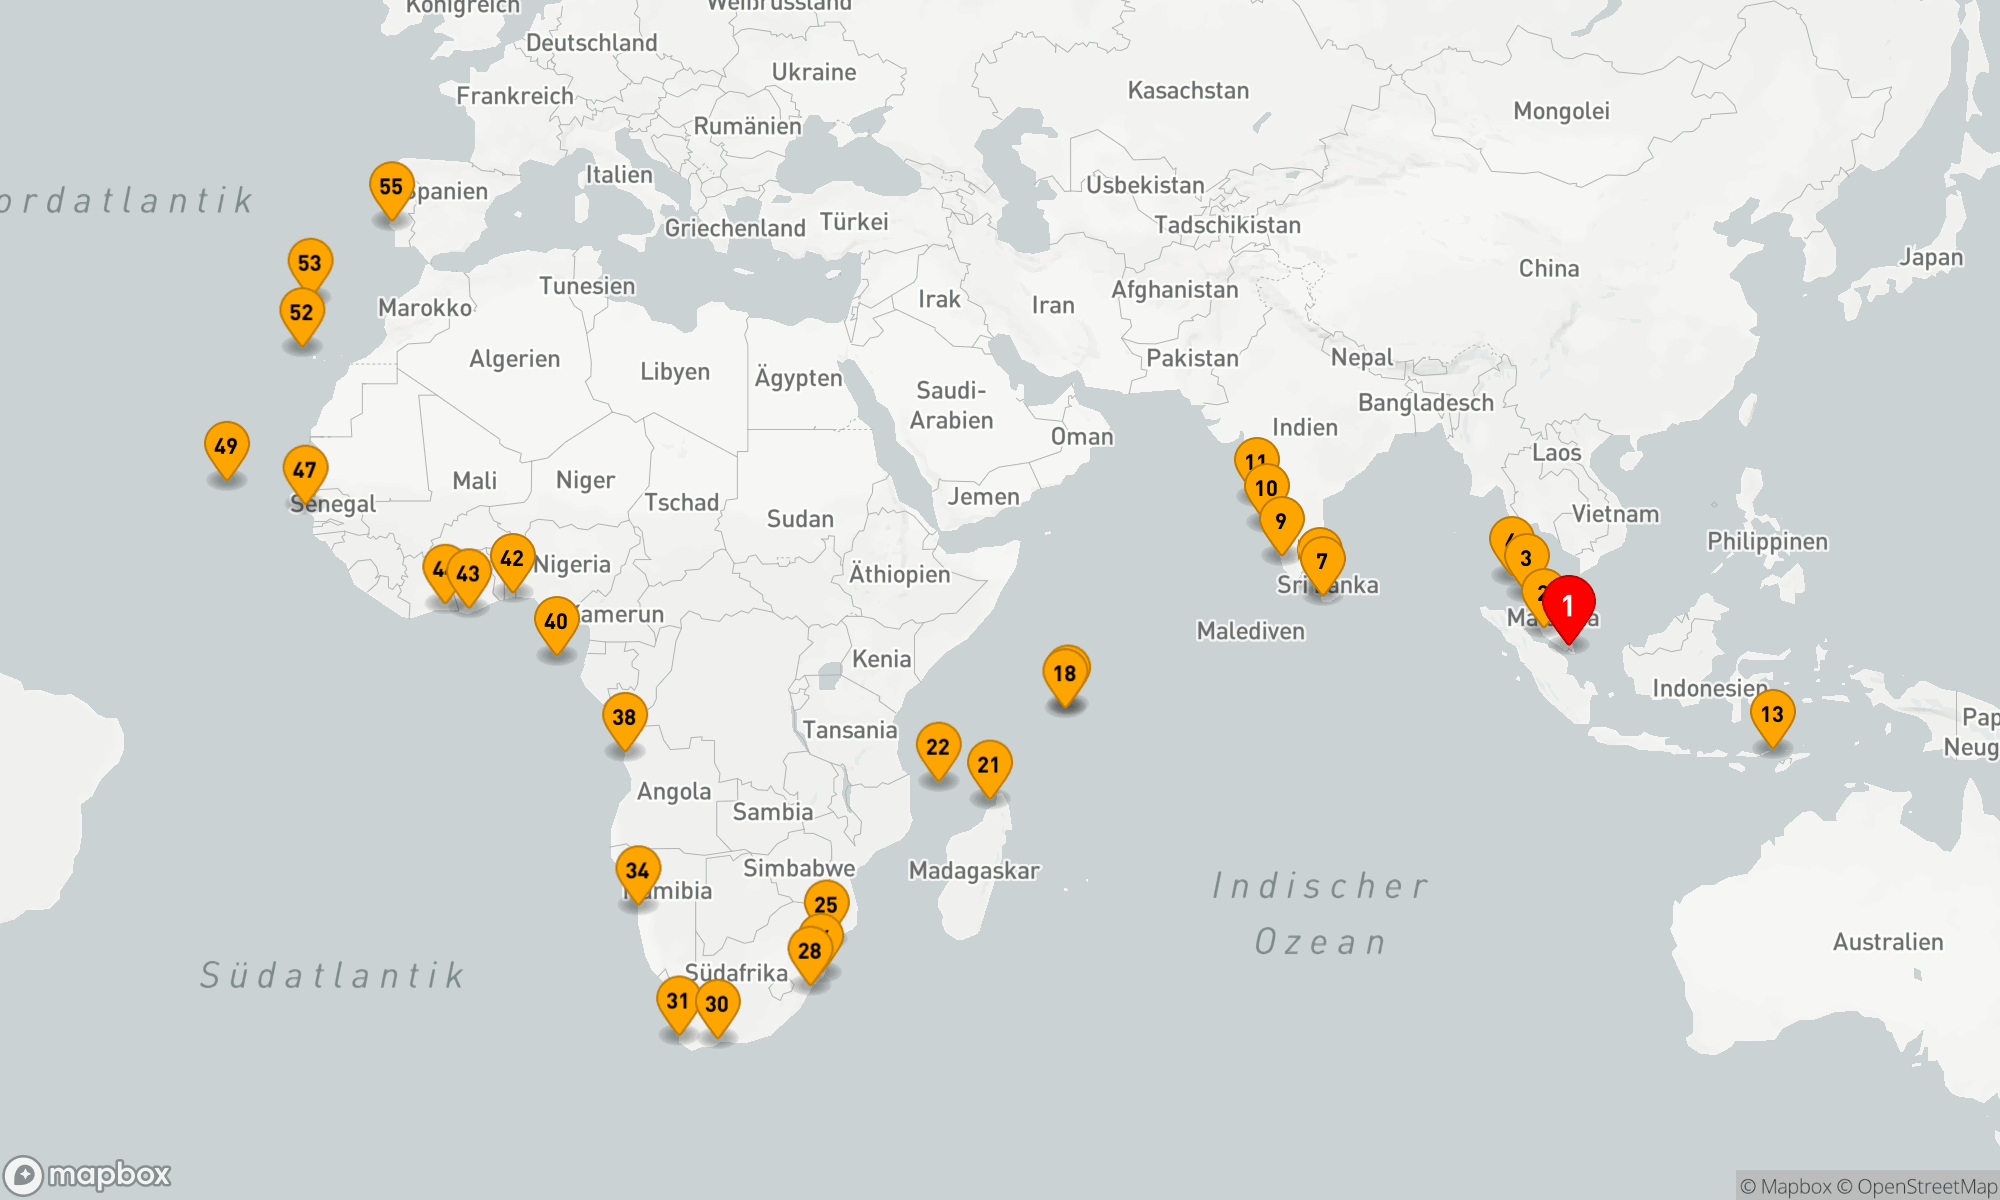This screenshot has width=2000, height=1200.
Task: Select marker 9 on the Indian coast
Action: (1281, 521)
